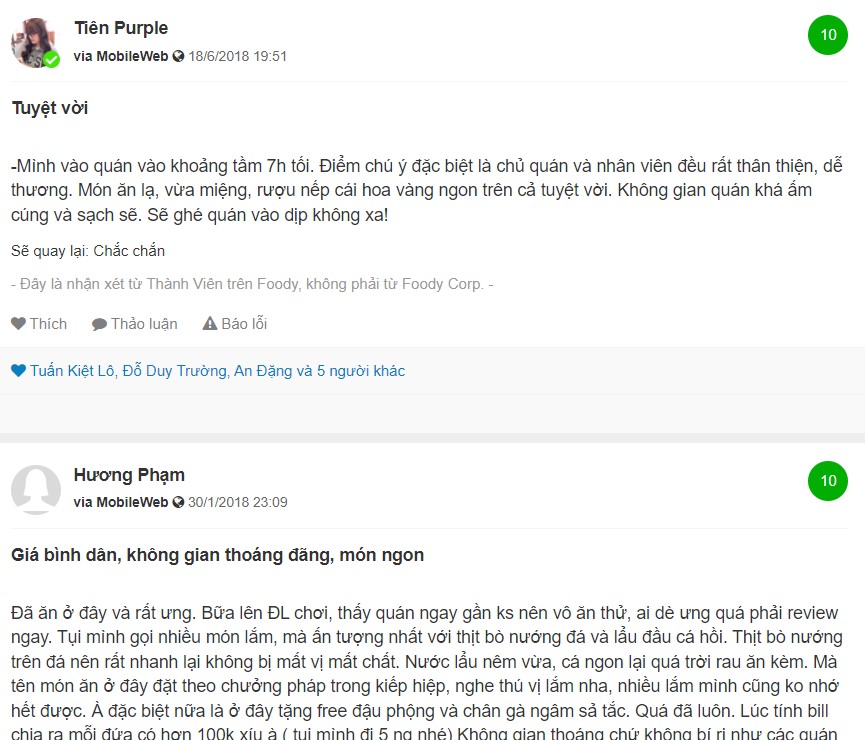The width and height of the screenshot is (865, 740).
Task: Click Tiên Purple's profile avatar
Action: (x=35, y=43)
